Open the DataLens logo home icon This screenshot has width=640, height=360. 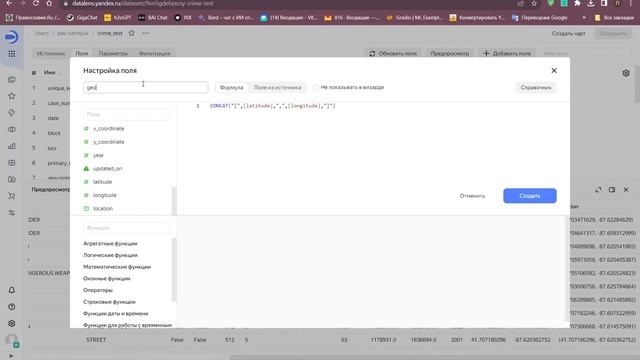[11, 37]
